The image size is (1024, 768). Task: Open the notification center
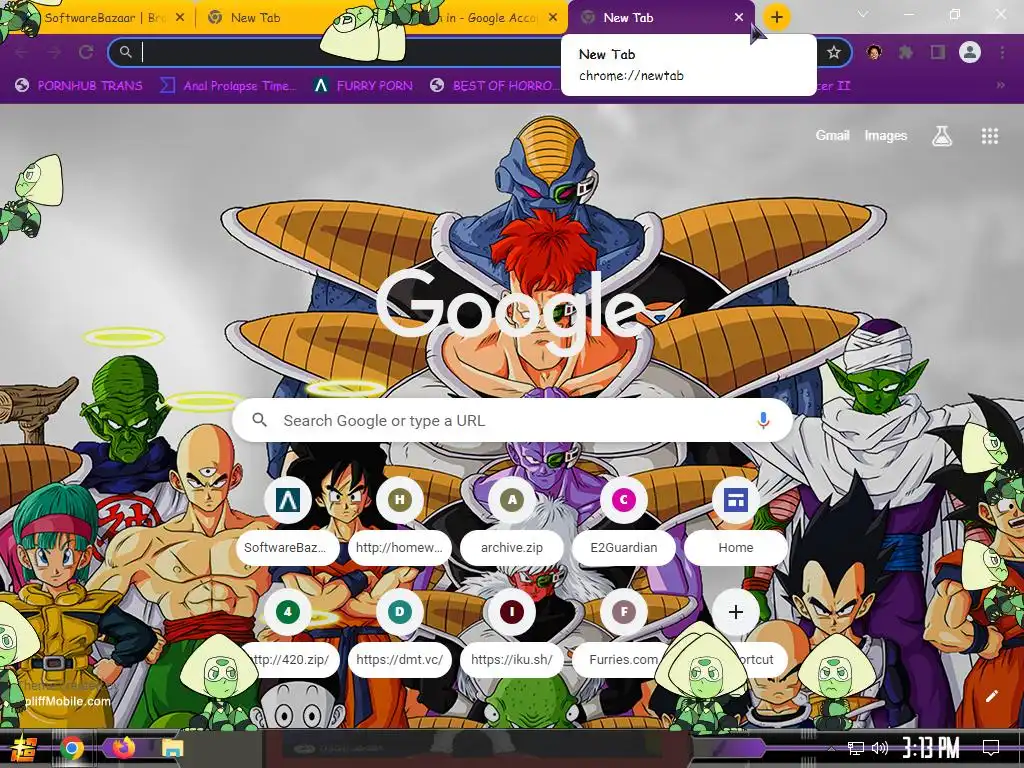[991, 748]
